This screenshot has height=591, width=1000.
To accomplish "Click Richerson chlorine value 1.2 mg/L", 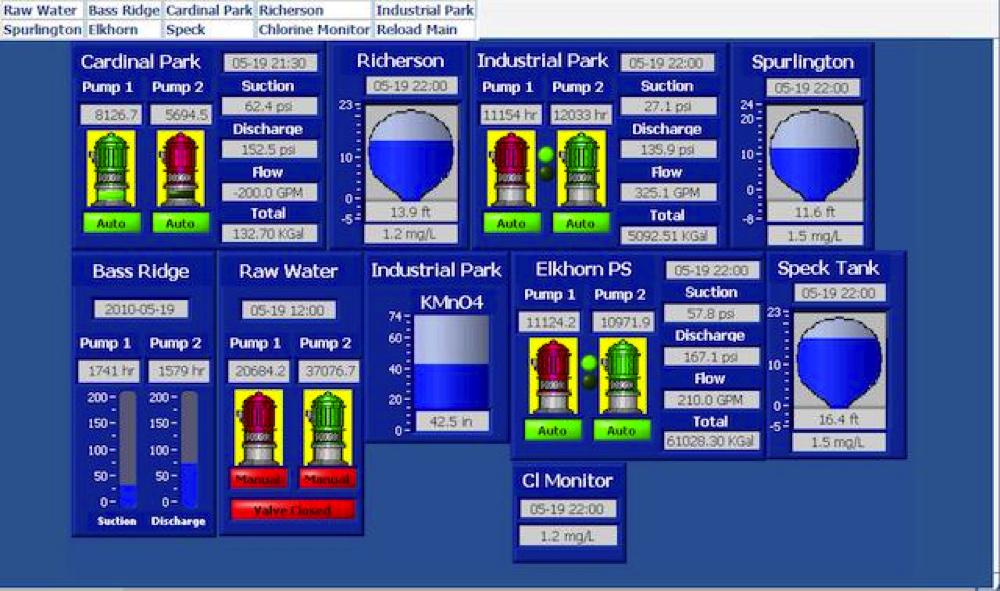I will click(x=411, y=234).
